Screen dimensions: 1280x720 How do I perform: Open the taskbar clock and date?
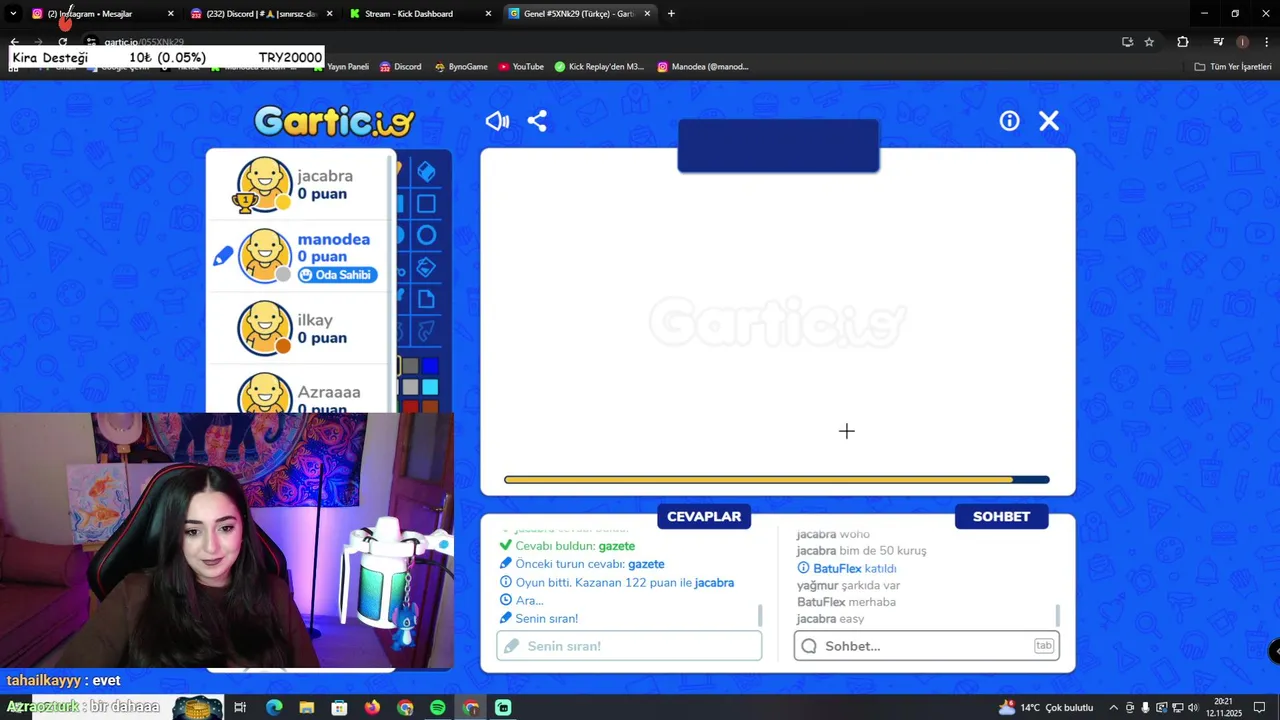point(1224,708)
